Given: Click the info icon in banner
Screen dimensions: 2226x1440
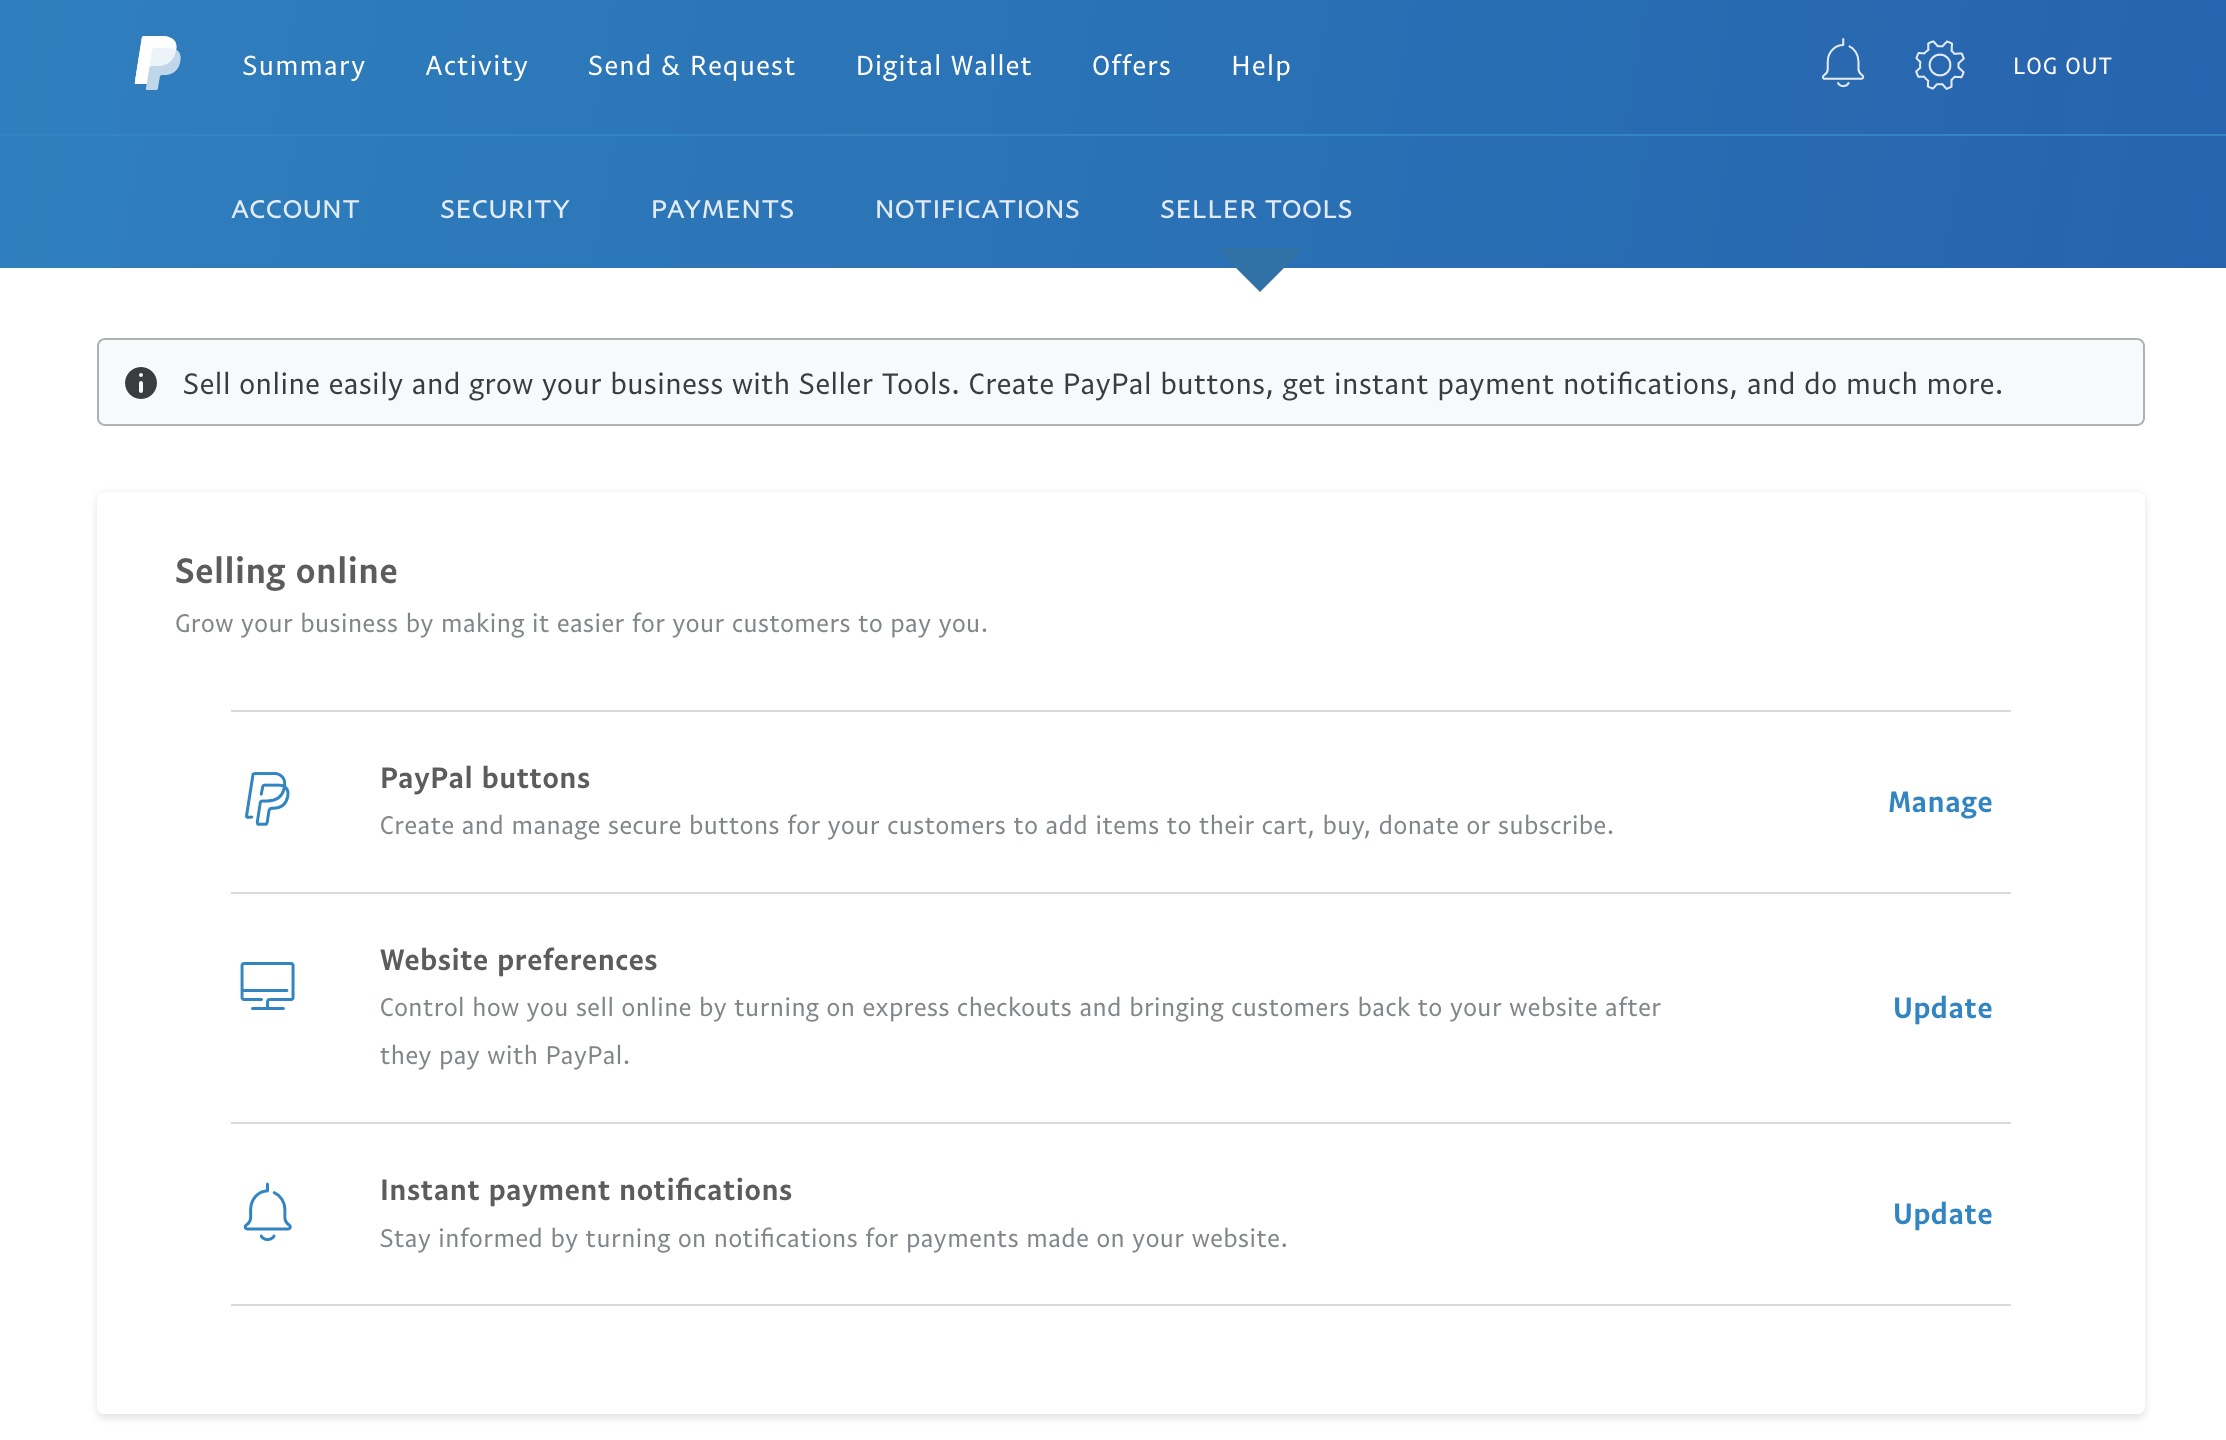Looking at the screenshot, I should [141, 383].
